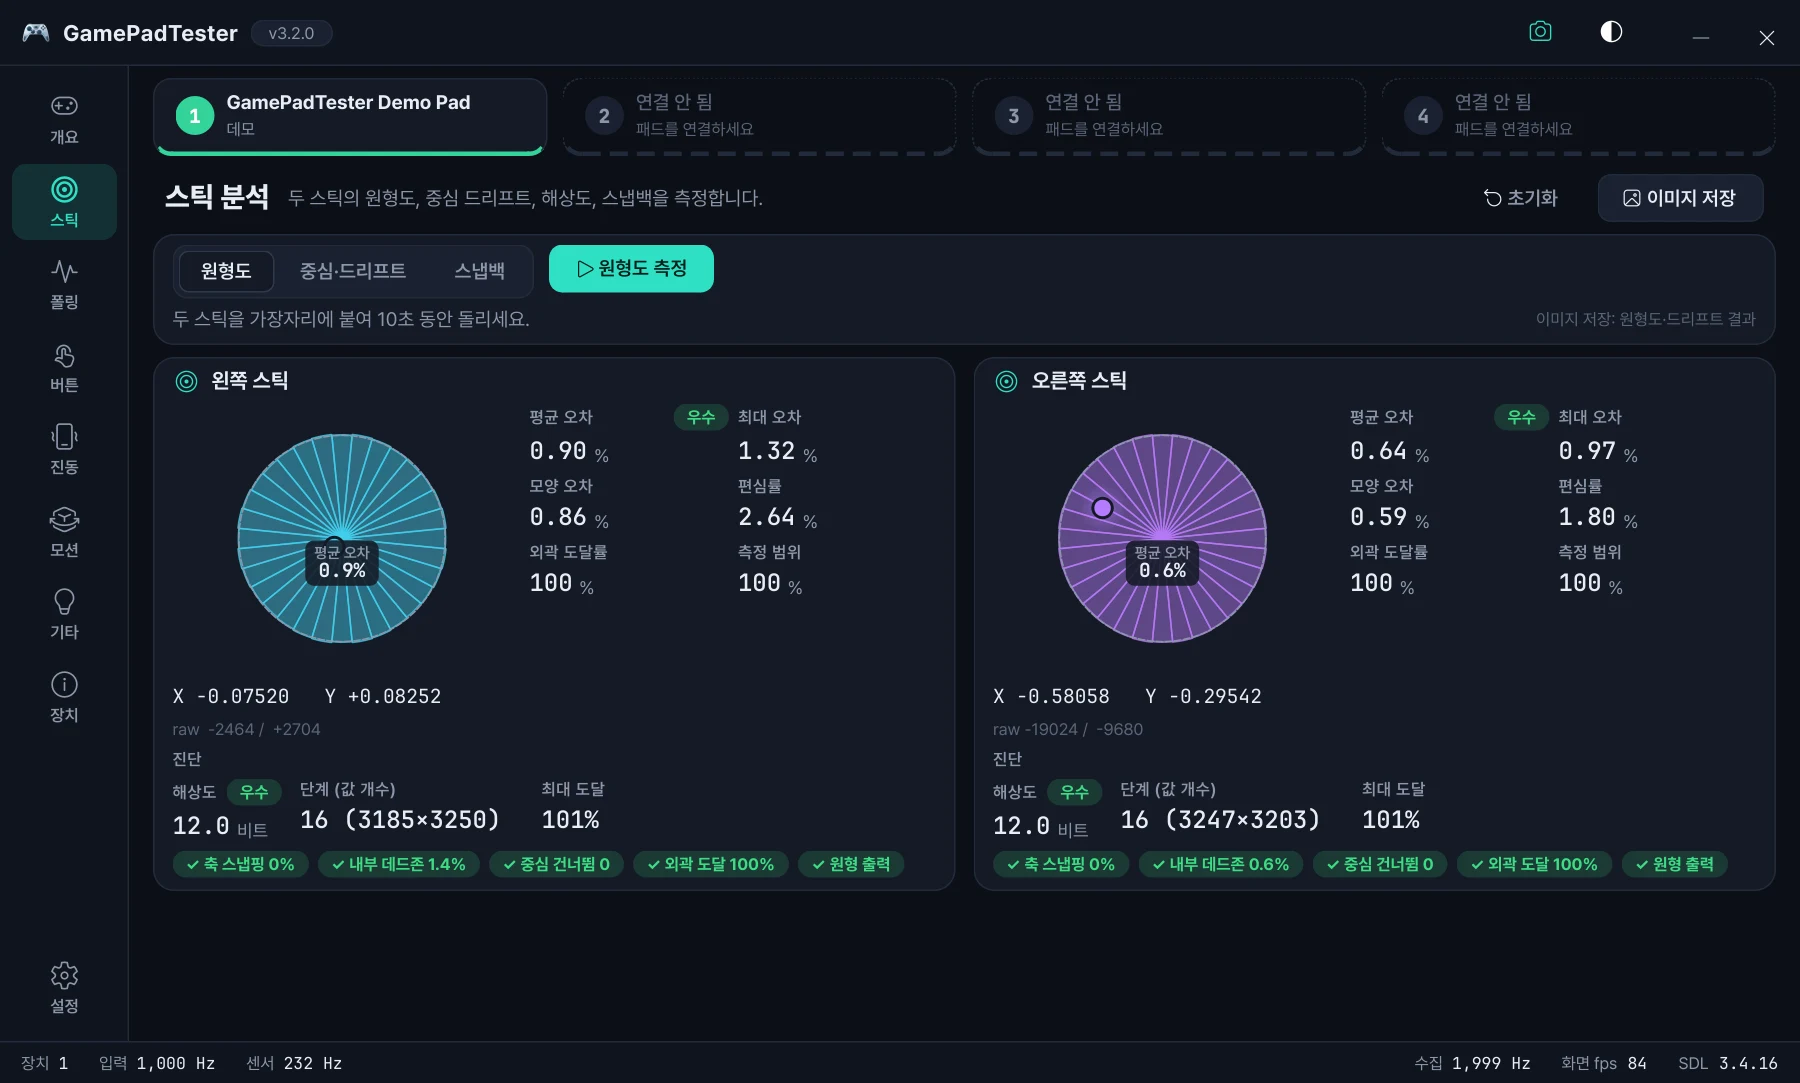Open the 진동 vibration sidebar section

[64, 450]
